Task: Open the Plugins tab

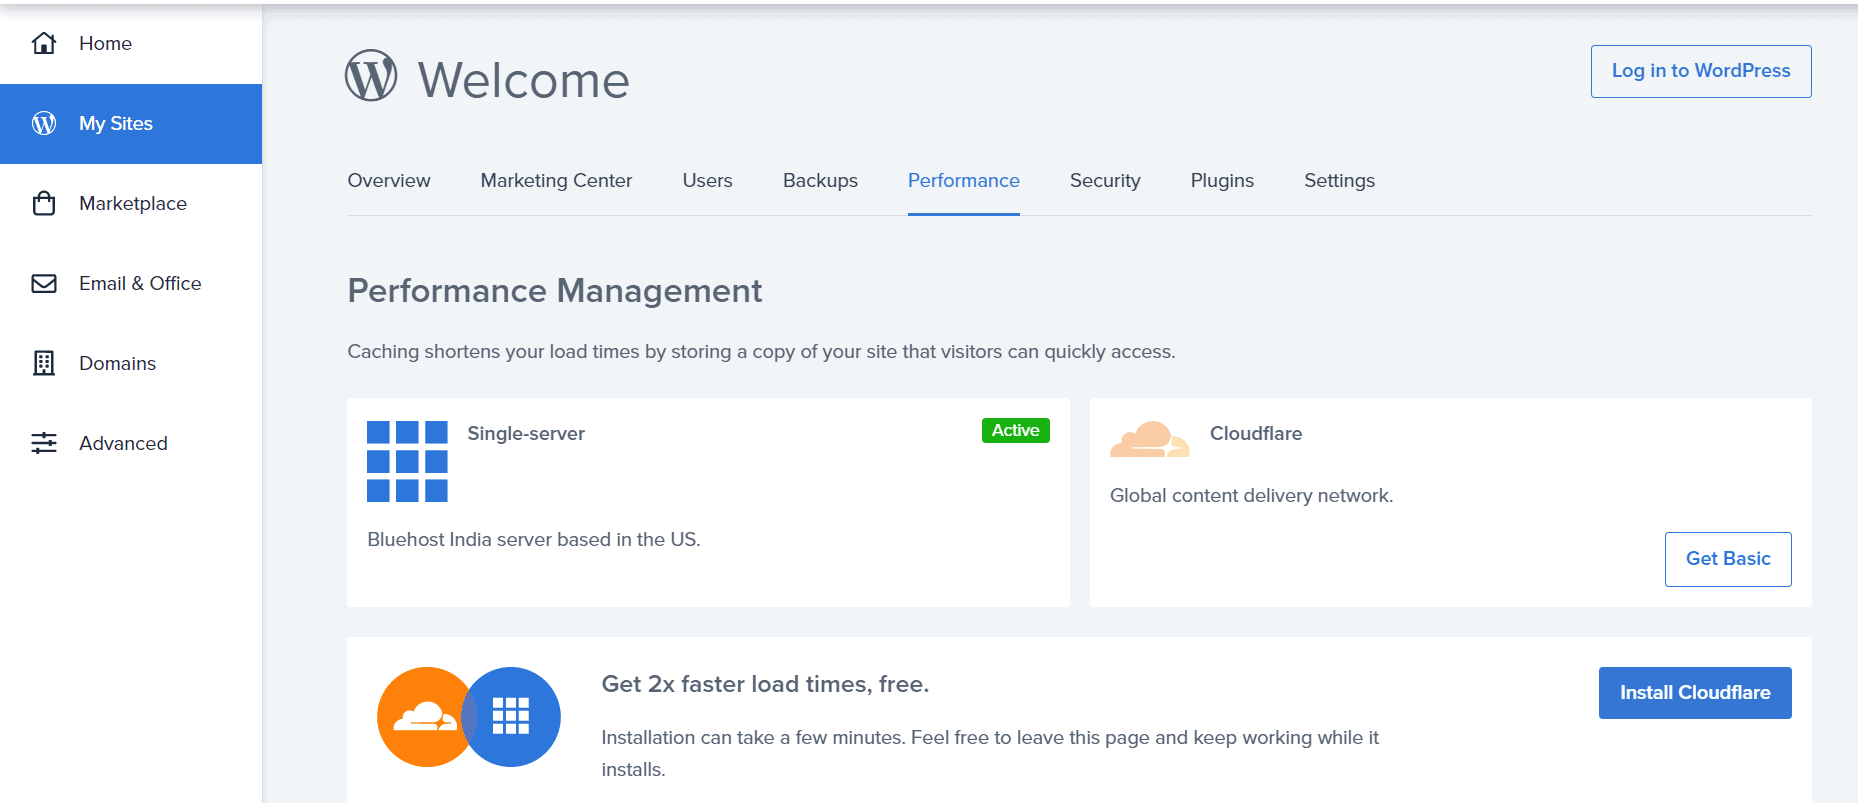Action: tap(1221, 181)
